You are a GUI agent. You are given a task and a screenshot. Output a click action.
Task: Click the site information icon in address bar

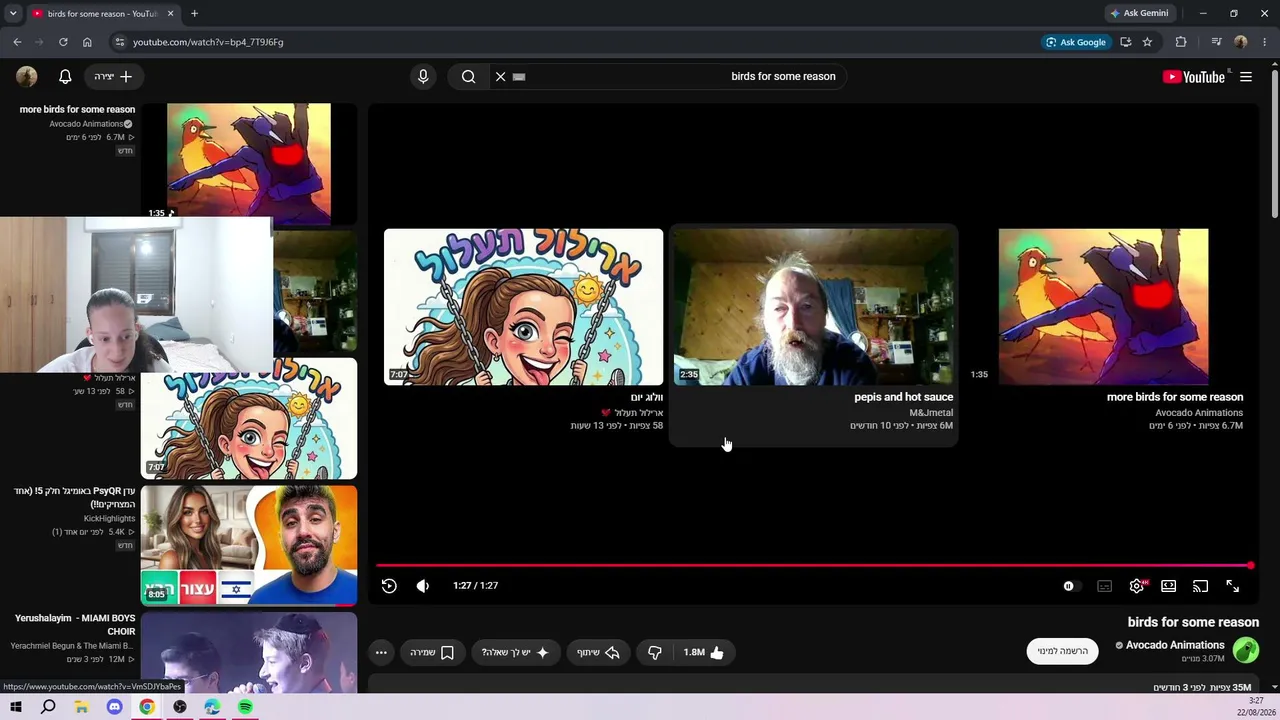click(x=119, y=42)
